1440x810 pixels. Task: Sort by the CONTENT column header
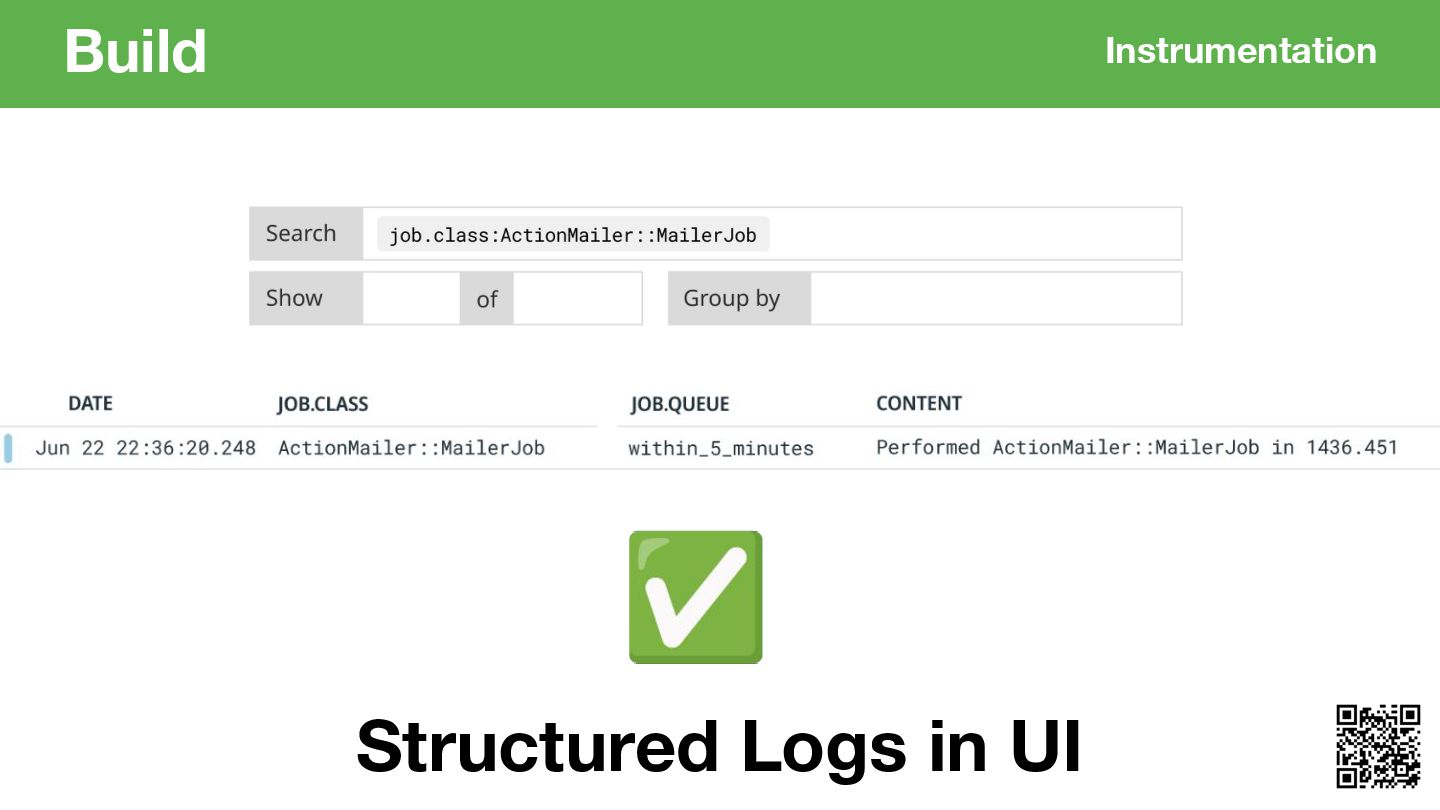coord(919,404)
